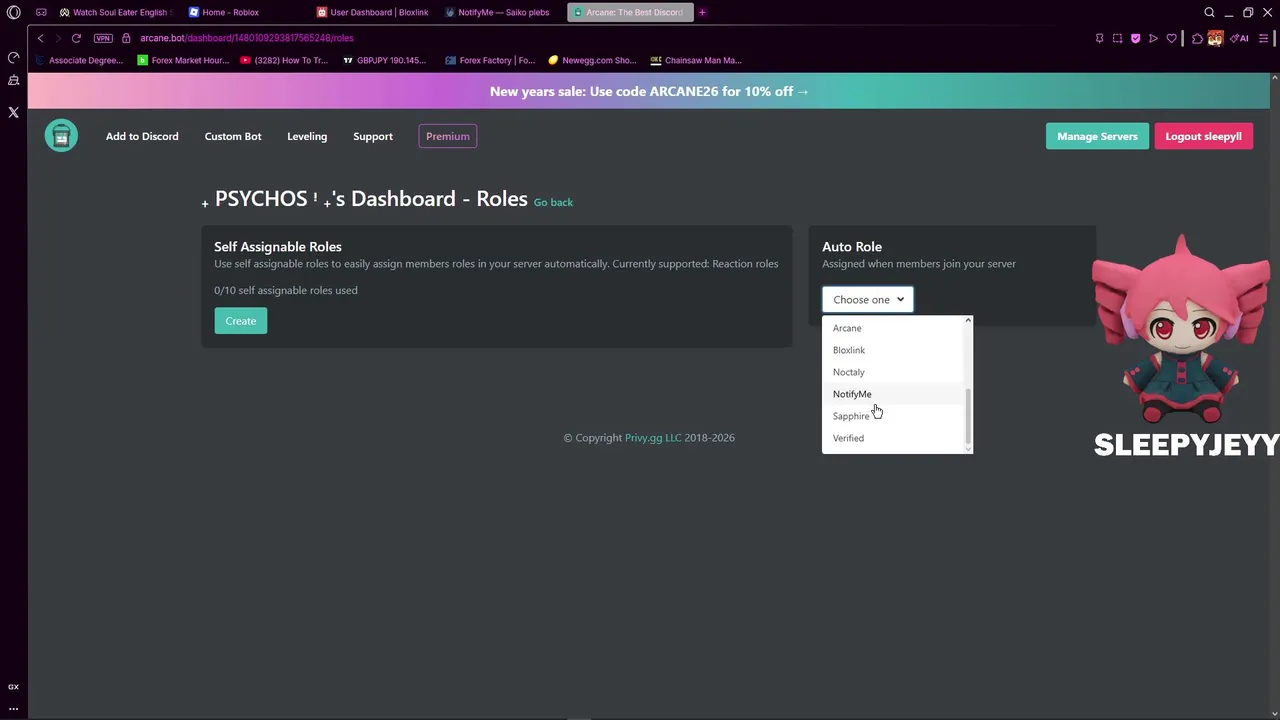
Task: Click the browser forward arrow
Action: [x=58, y=38]
